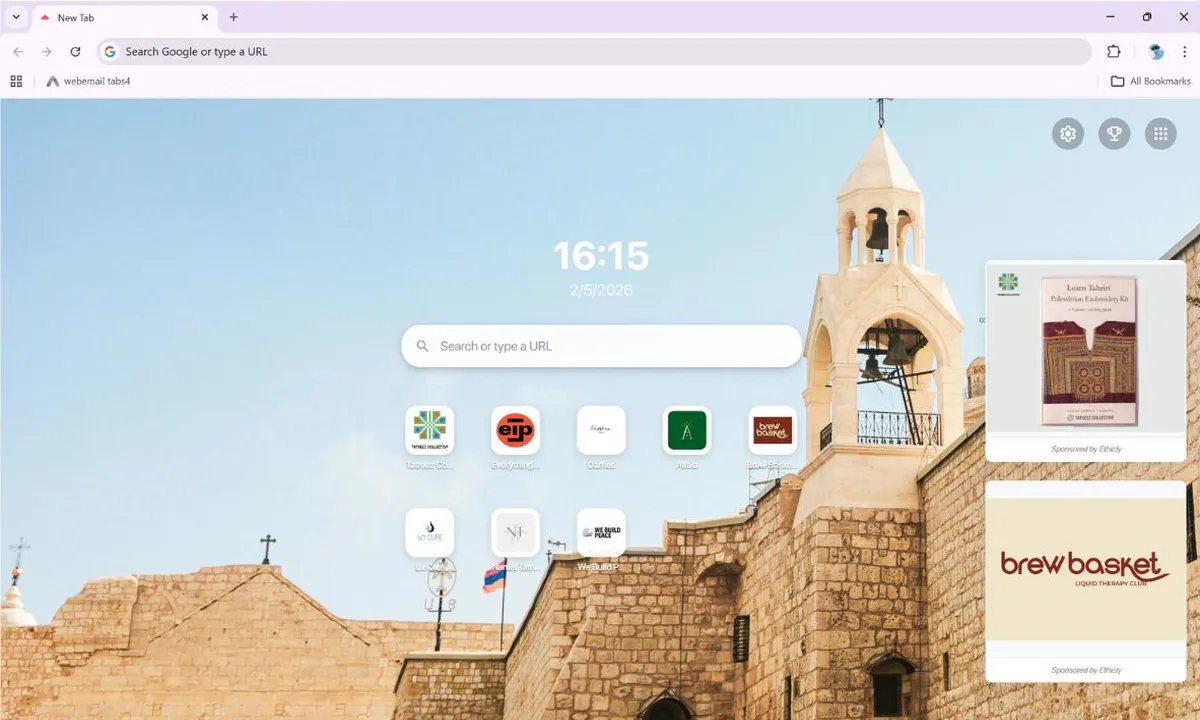Click magnifier icon in page search box
The height and width of the screenshot is (720, 1200).
(x=423, y=346)
